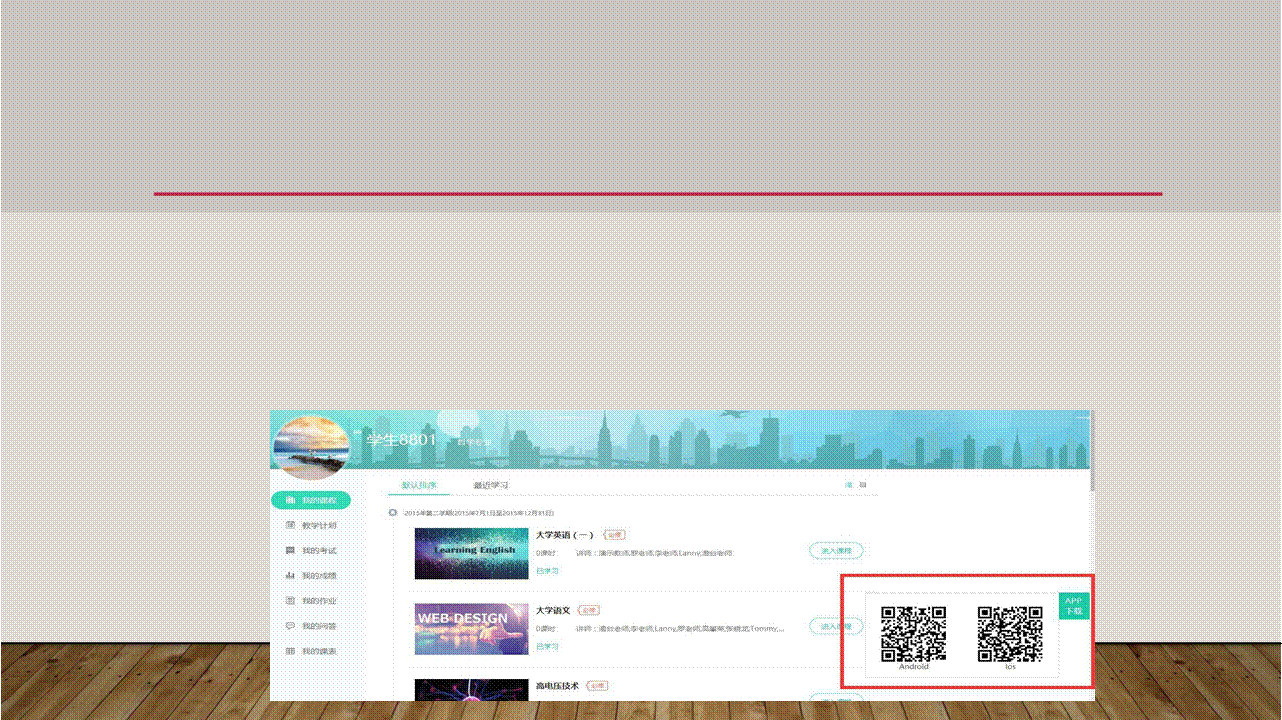The image size is (1282, 720).
Task: Click the student profile avatar picture
Action: [311, 447]
